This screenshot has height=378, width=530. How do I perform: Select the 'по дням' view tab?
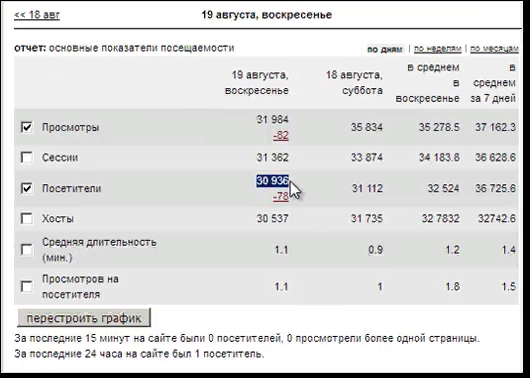385,49
